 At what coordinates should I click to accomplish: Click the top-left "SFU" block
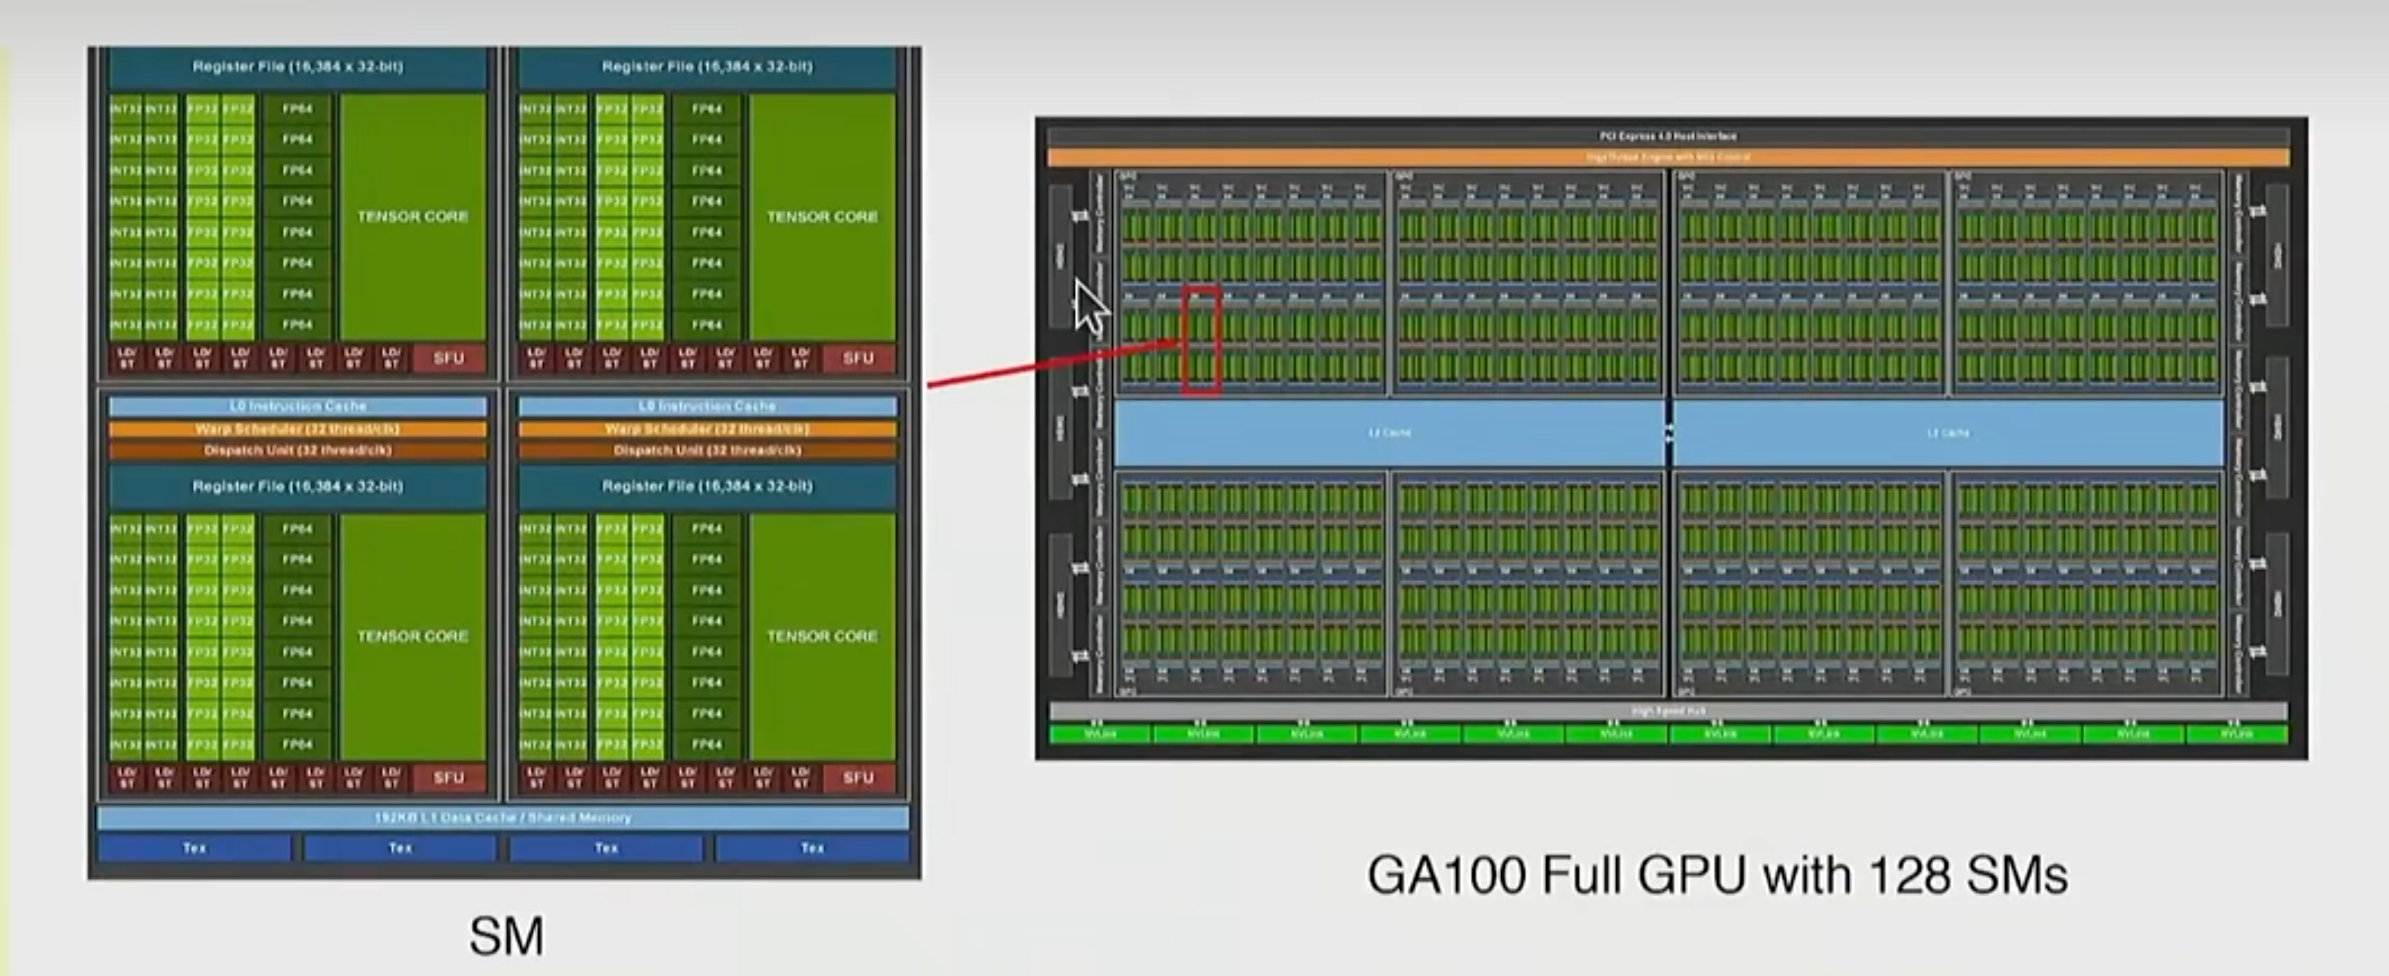(449, 358)
